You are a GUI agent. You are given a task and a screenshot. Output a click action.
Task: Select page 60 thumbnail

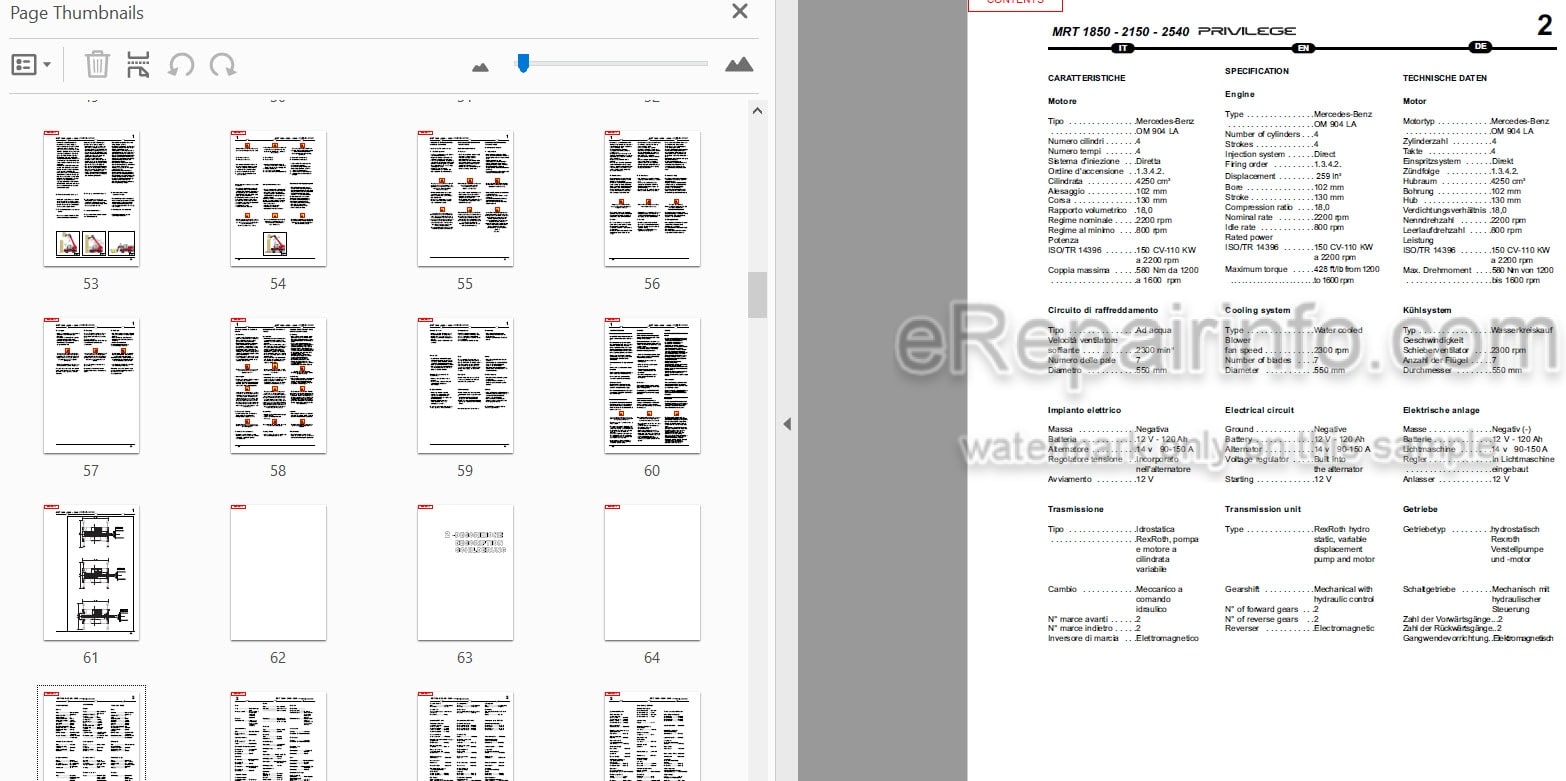coord(652,385)
